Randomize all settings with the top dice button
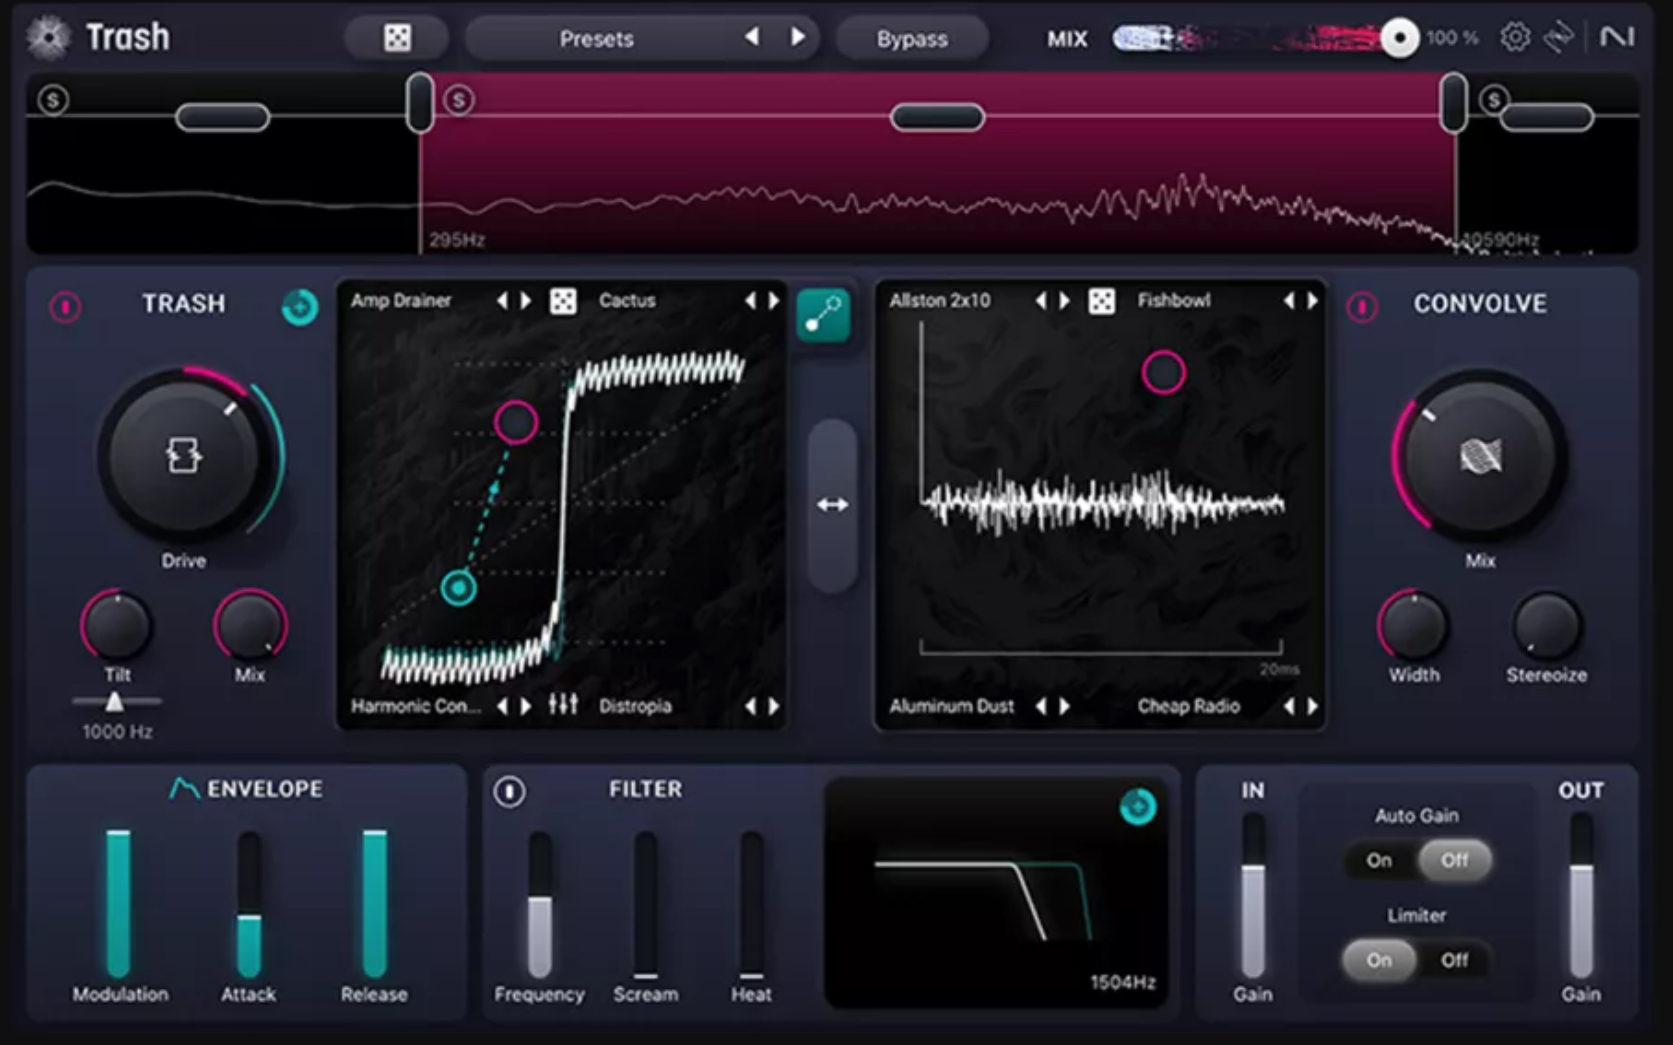The height and width of the screenshot is (1045, 1673). [x=397, y=38]
